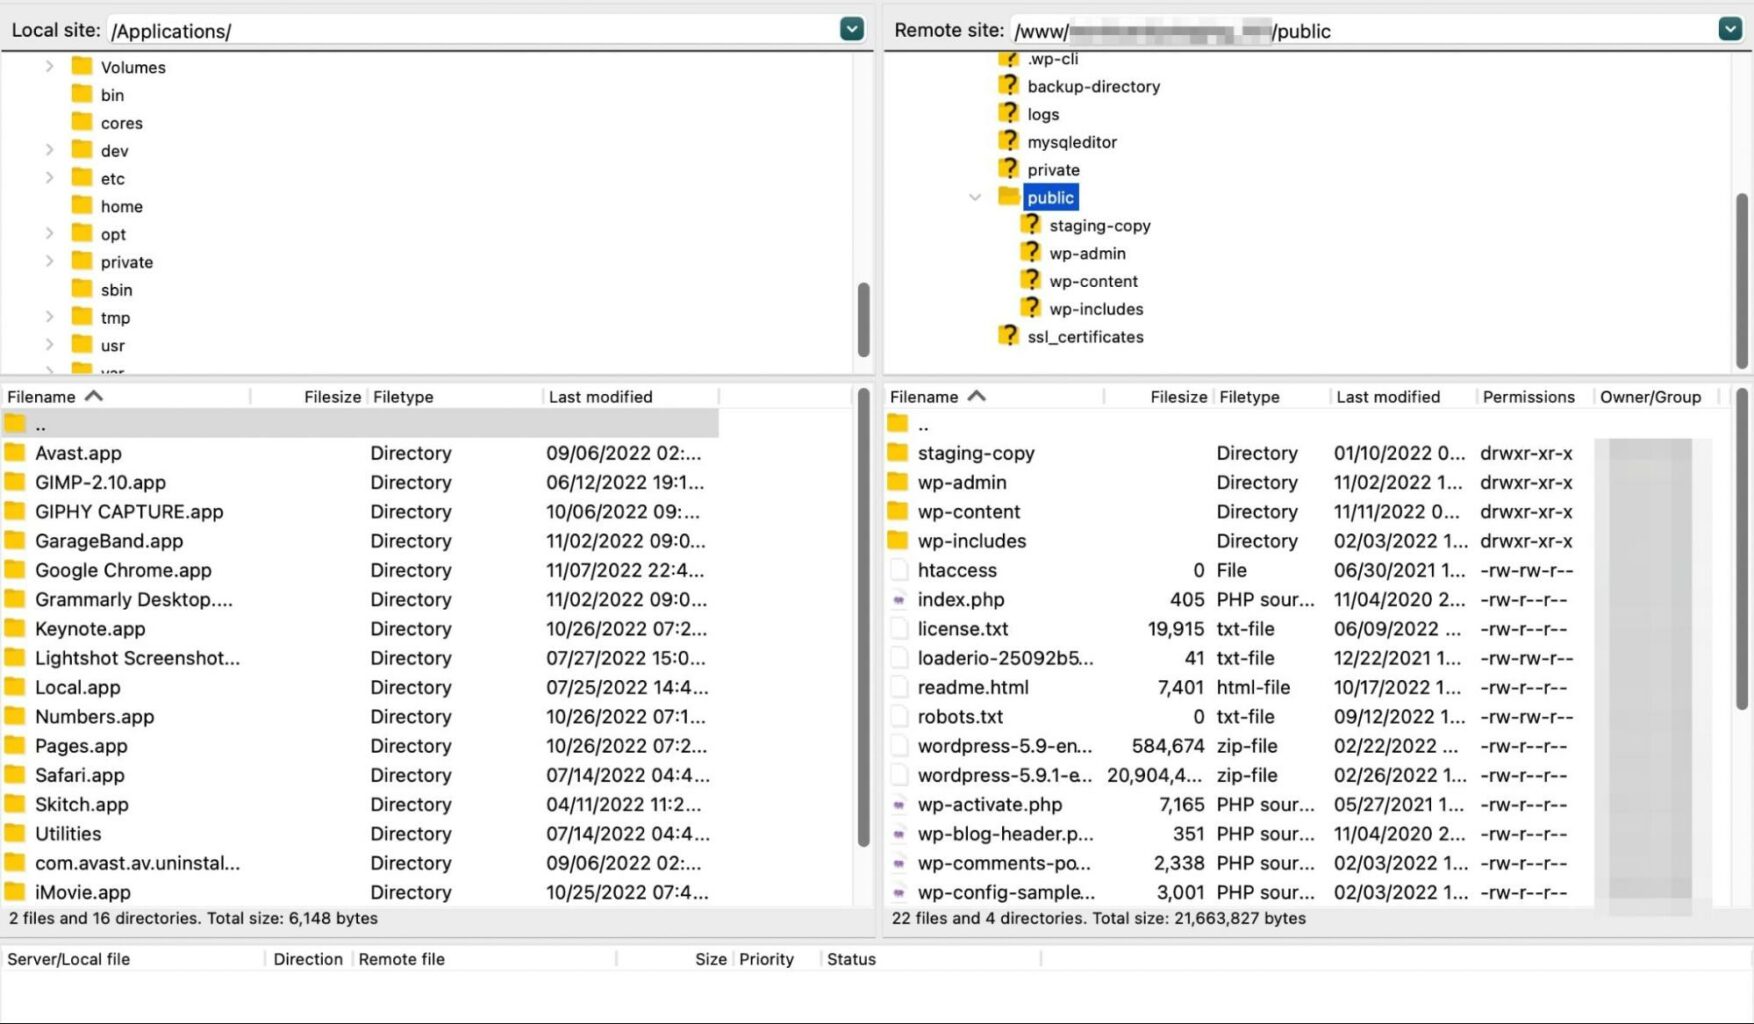Viewport: 1754px width, 1024px height.
Task: Sort remote files by Last modified column
Action: click(1388, 396)
